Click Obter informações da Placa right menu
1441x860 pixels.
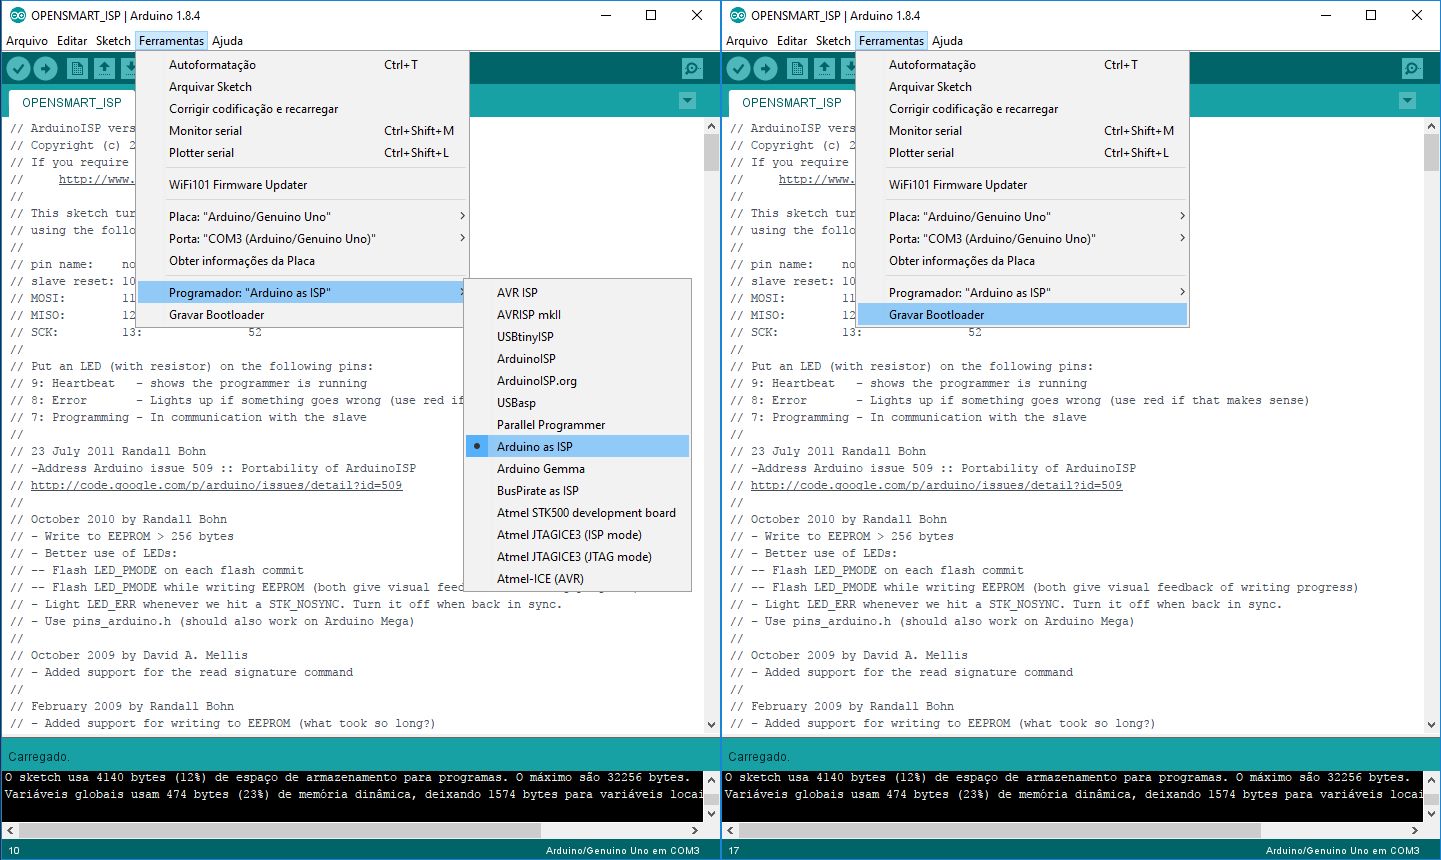[x=1023, y=260]
